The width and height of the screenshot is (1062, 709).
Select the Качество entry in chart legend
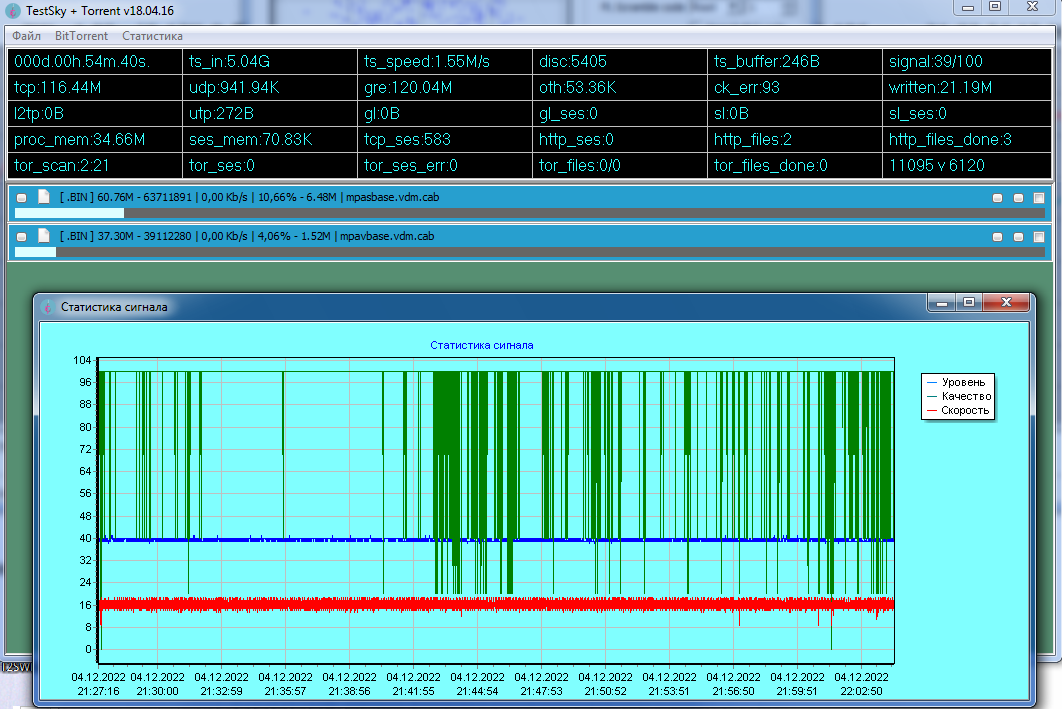(965, 396)
